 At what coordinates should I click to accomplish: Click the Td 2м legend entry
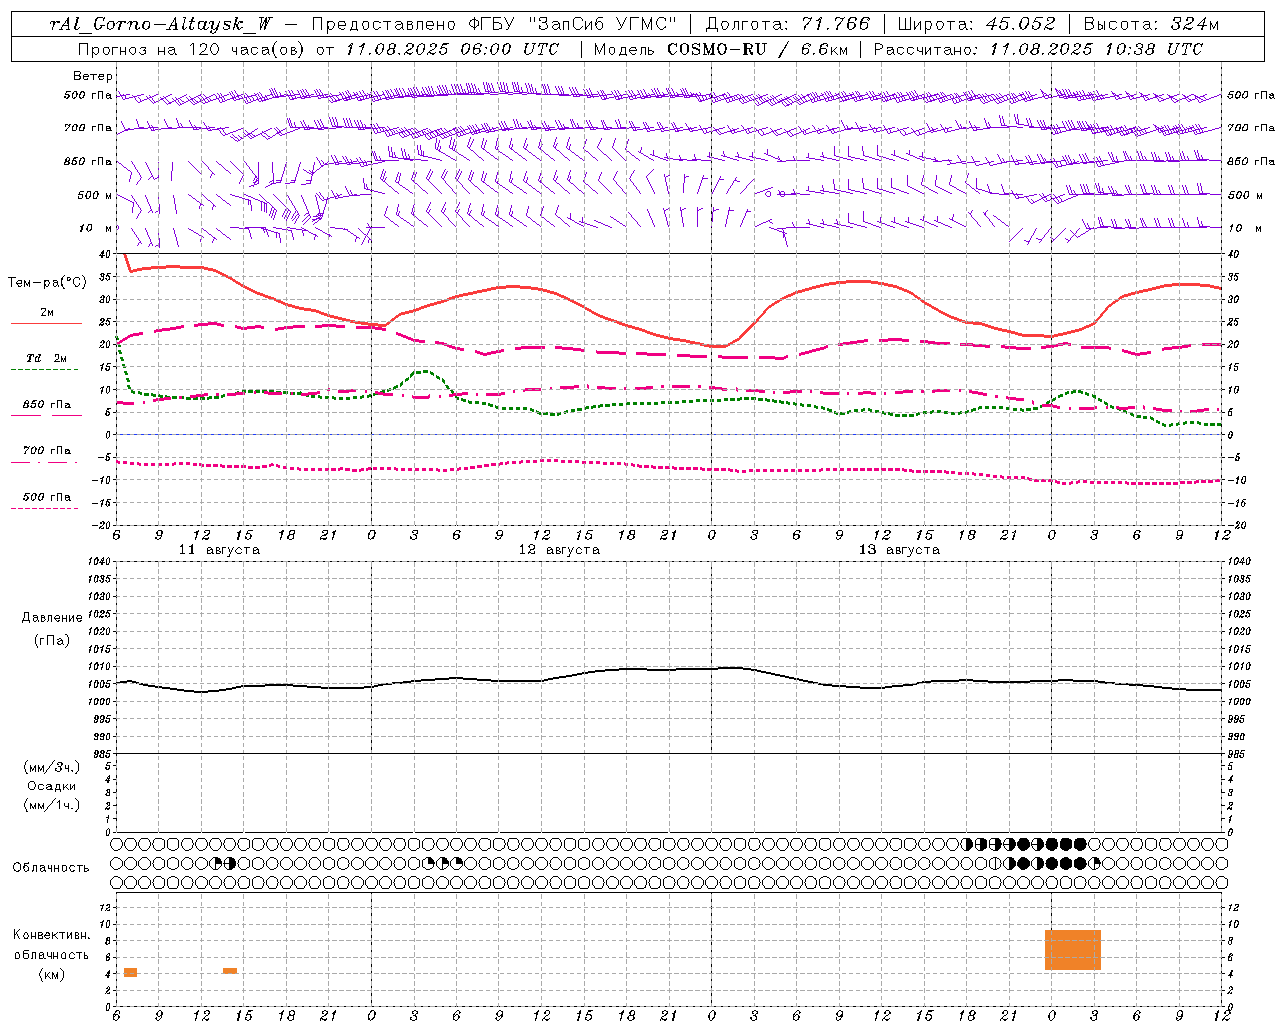click(47, 358)
